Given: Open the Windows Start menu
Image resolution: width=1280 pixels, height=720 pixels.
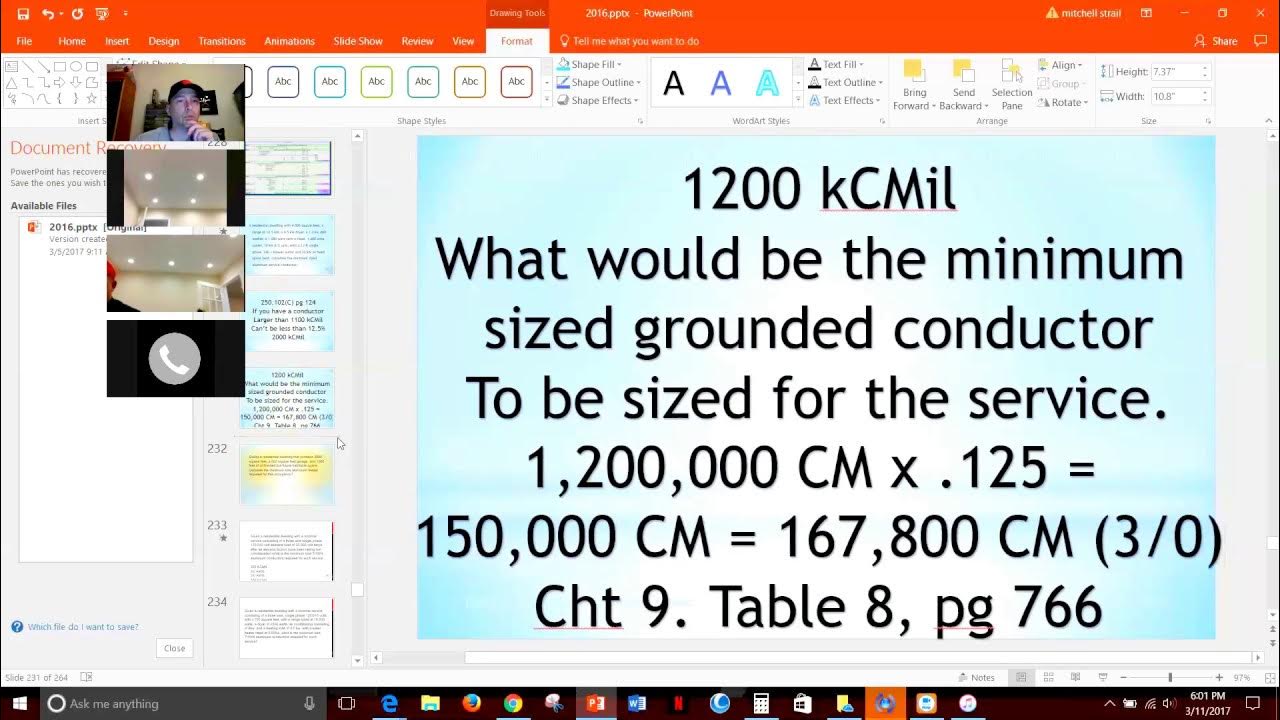Looking at the screenshot, I should [20, 704].
